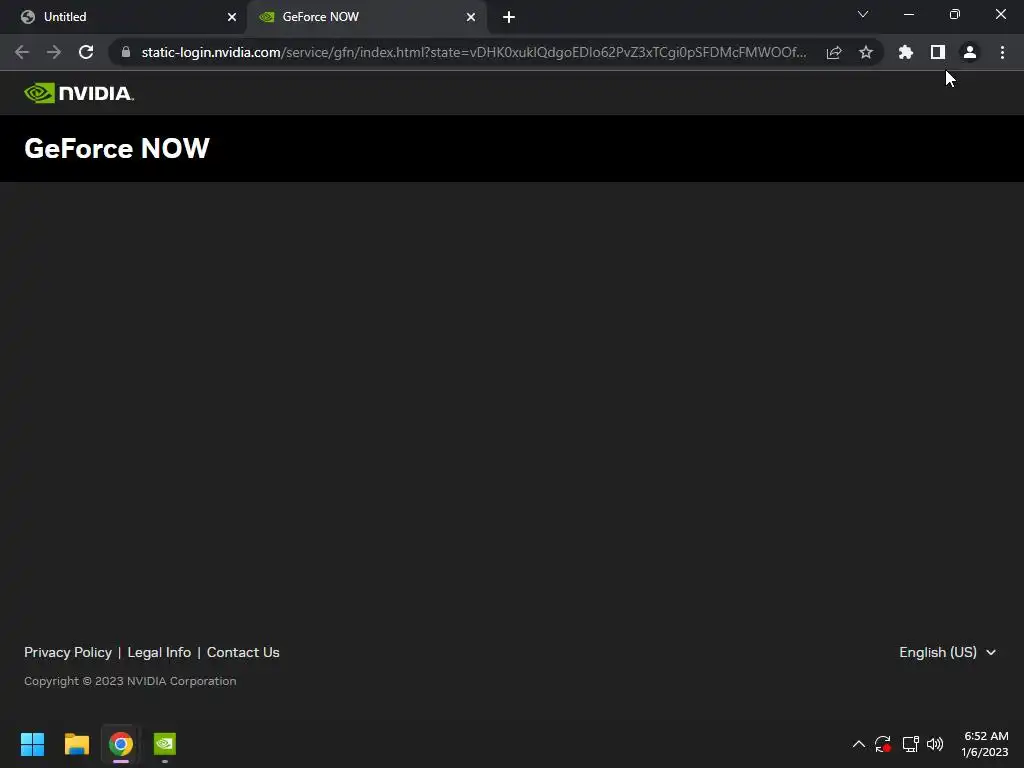Minimize the Chrome window
The image size is (1024, 768).
point(909,14)
